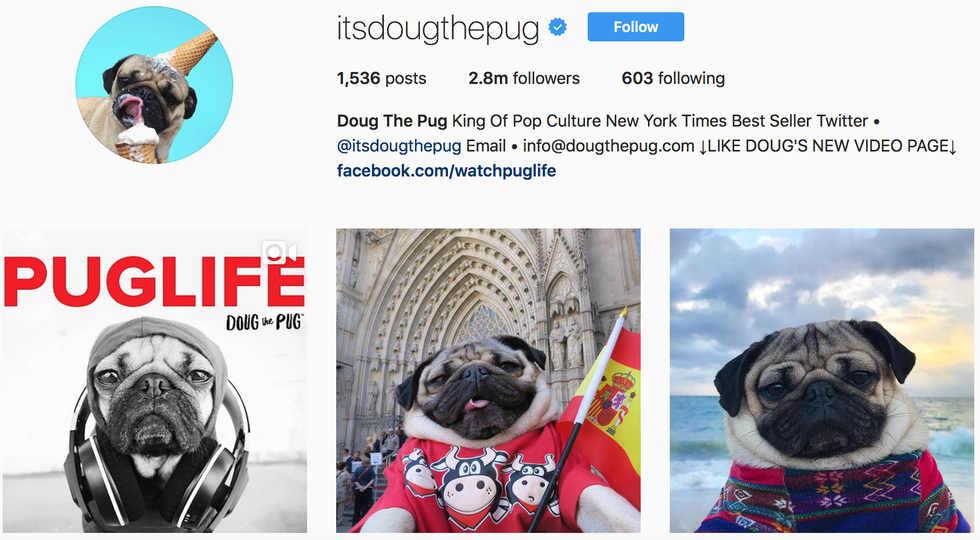Open the 2.8m followers list

click(524, 78)
